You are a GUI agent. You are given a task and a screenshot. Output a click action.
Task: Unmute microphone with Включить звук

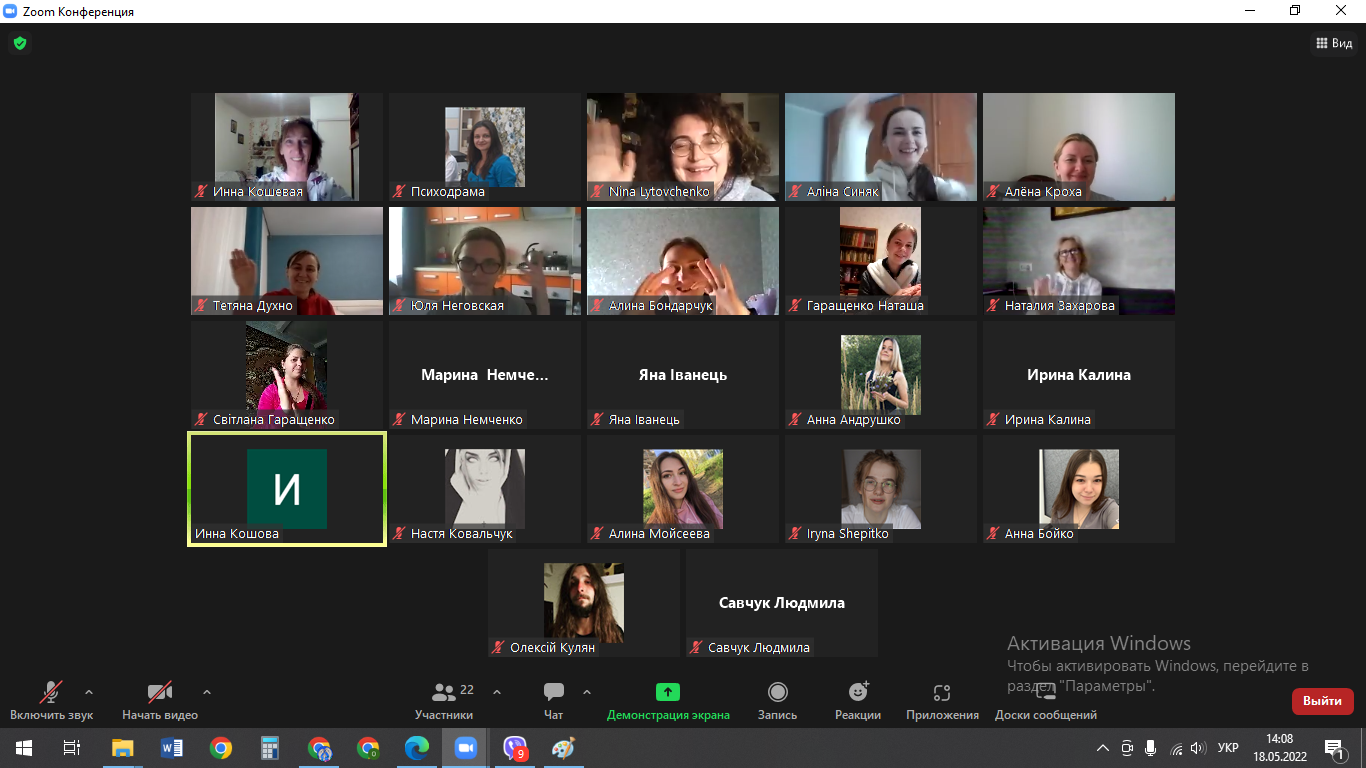coord(51,692)
